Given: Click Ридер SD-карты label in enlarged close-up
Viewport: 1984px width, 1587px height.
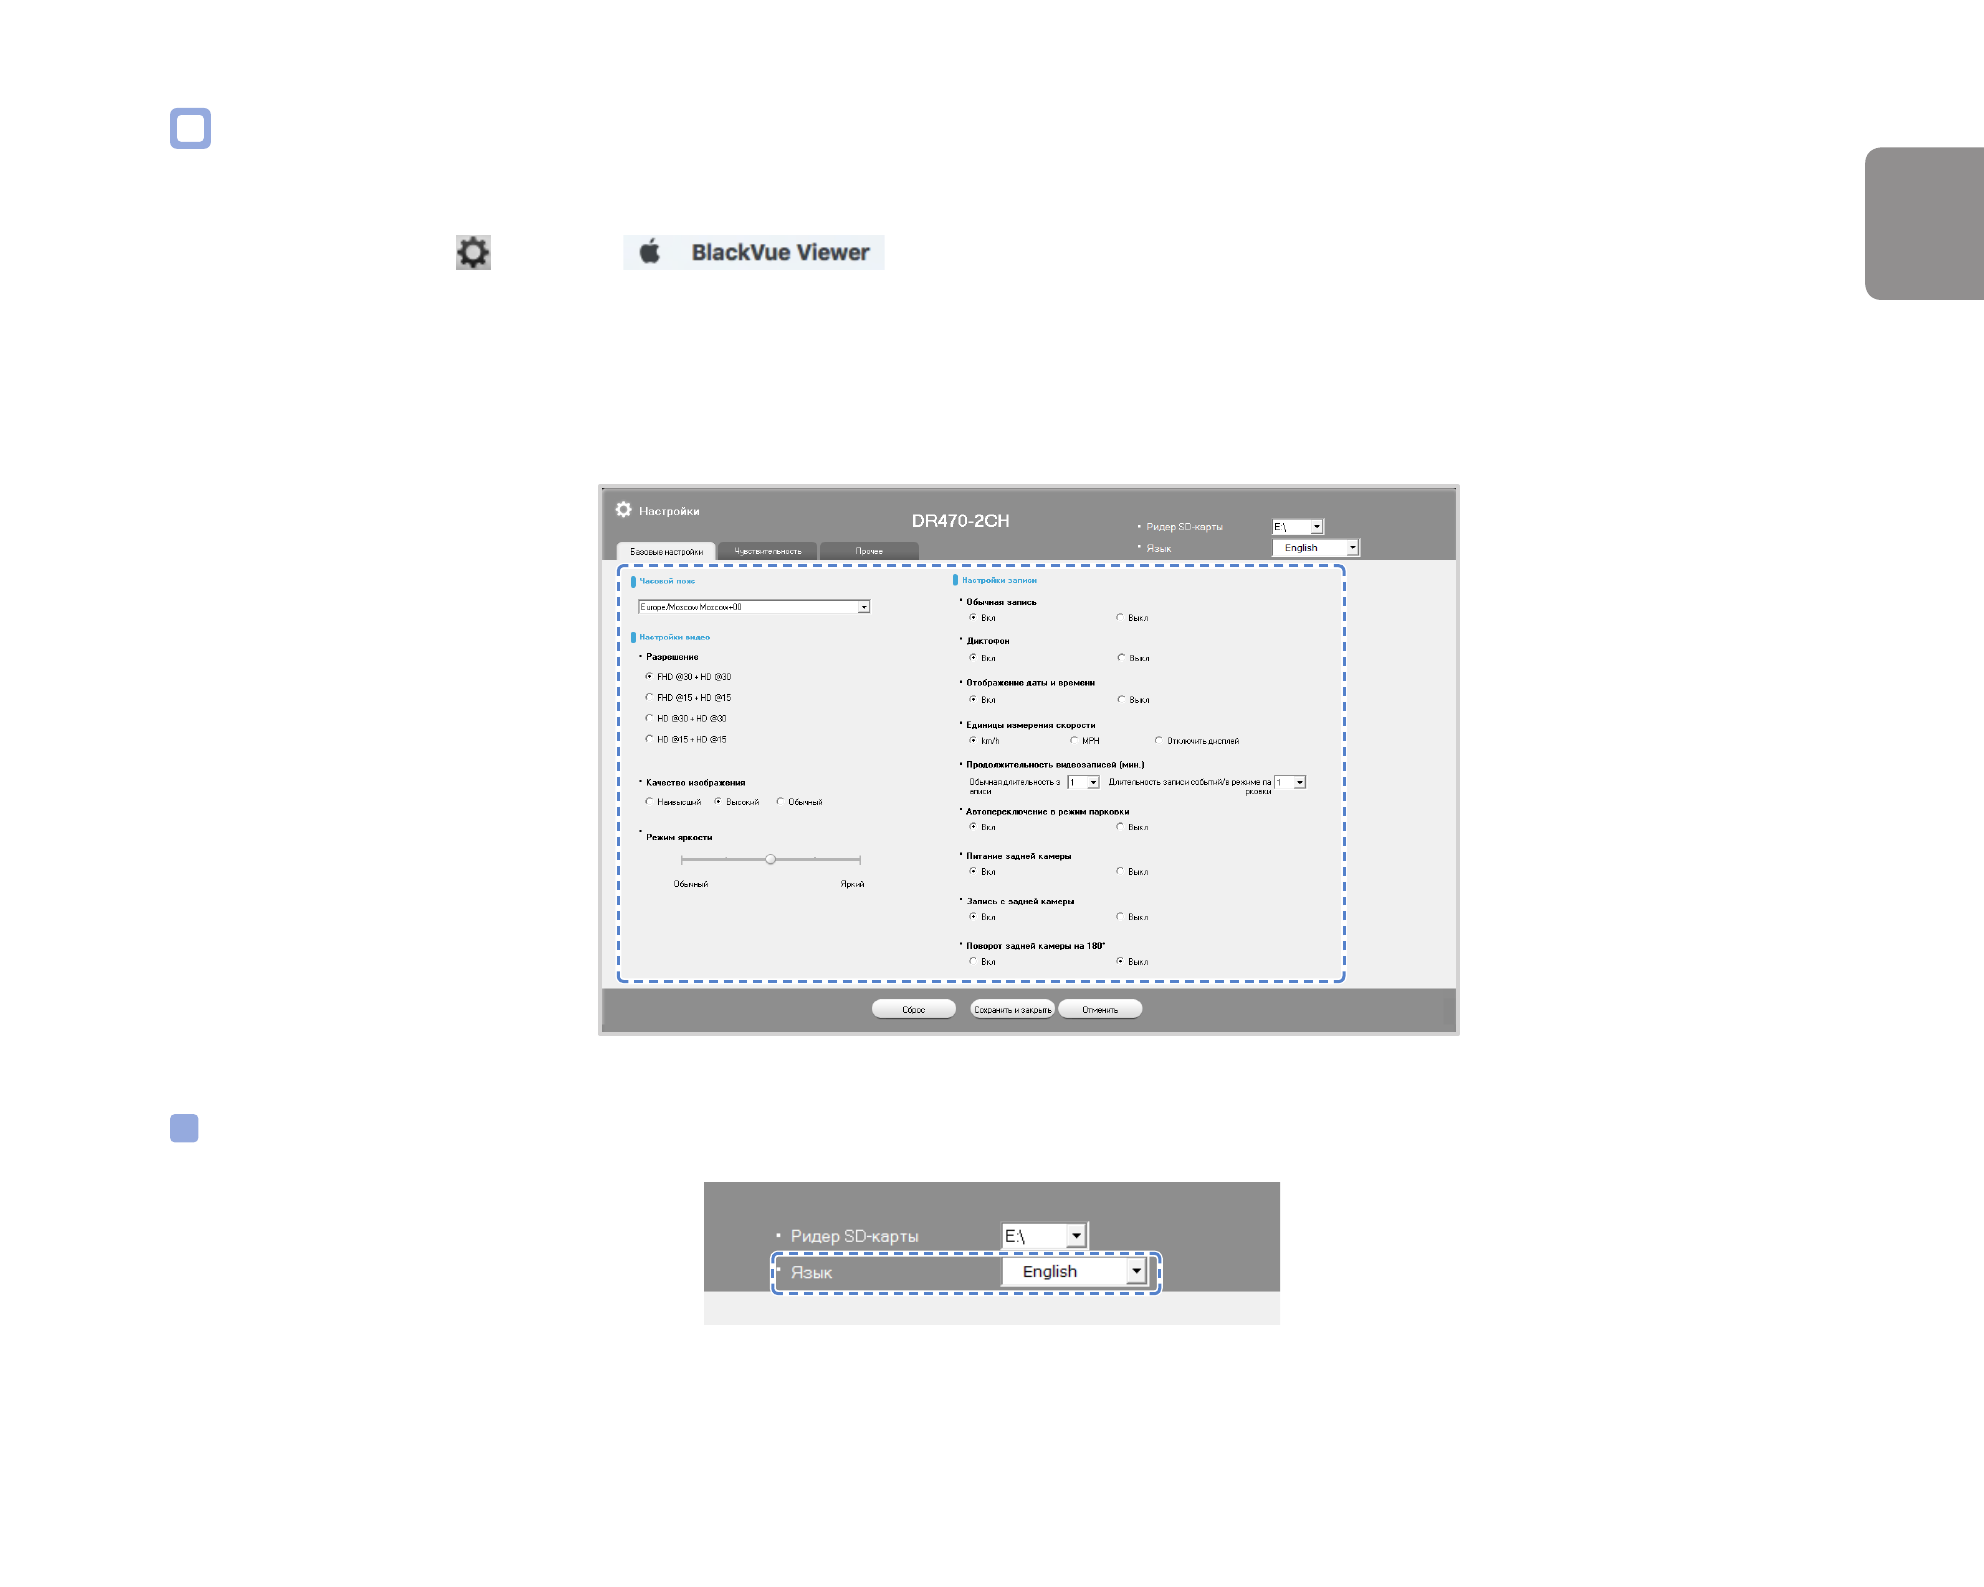Looking at the screenshot, I should coord(854,1236).
